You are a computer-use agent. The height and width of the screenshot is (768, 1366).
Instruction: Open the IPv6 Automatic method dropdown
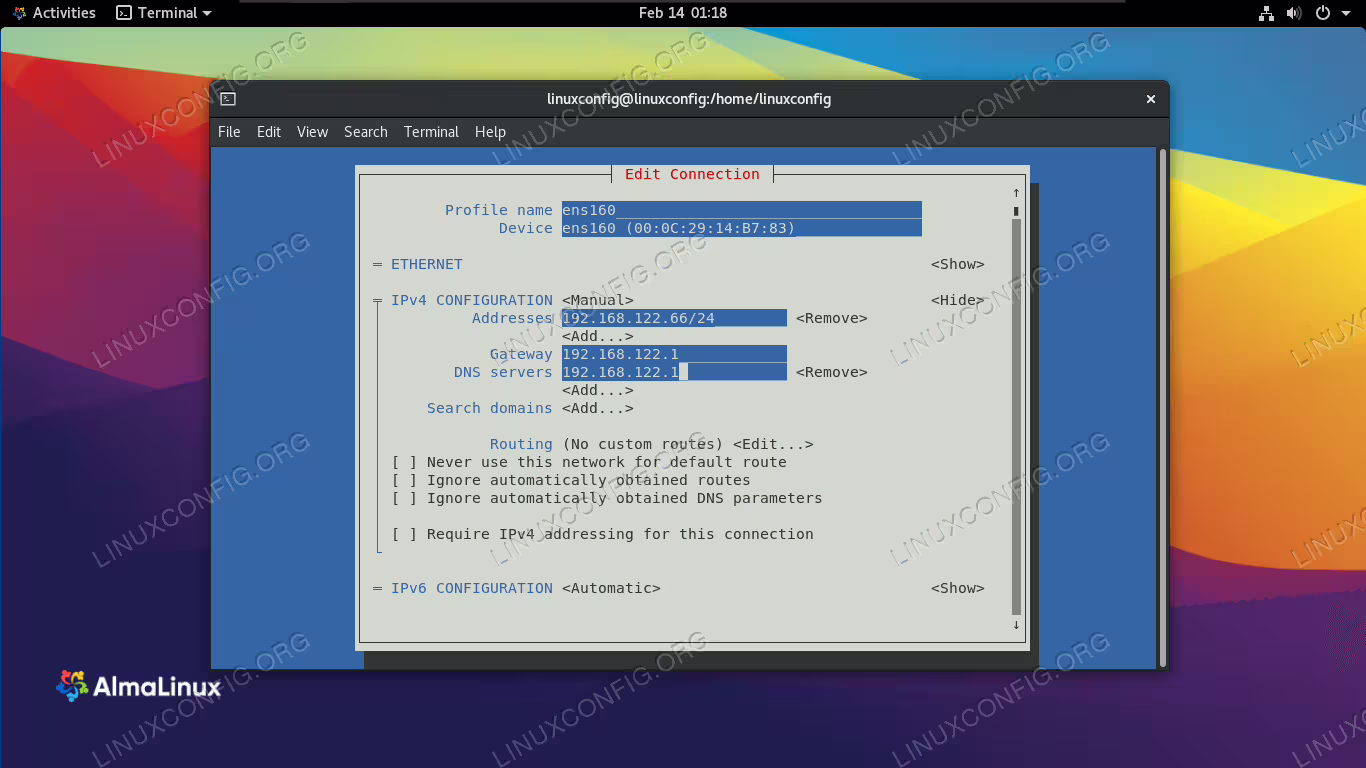611,588
